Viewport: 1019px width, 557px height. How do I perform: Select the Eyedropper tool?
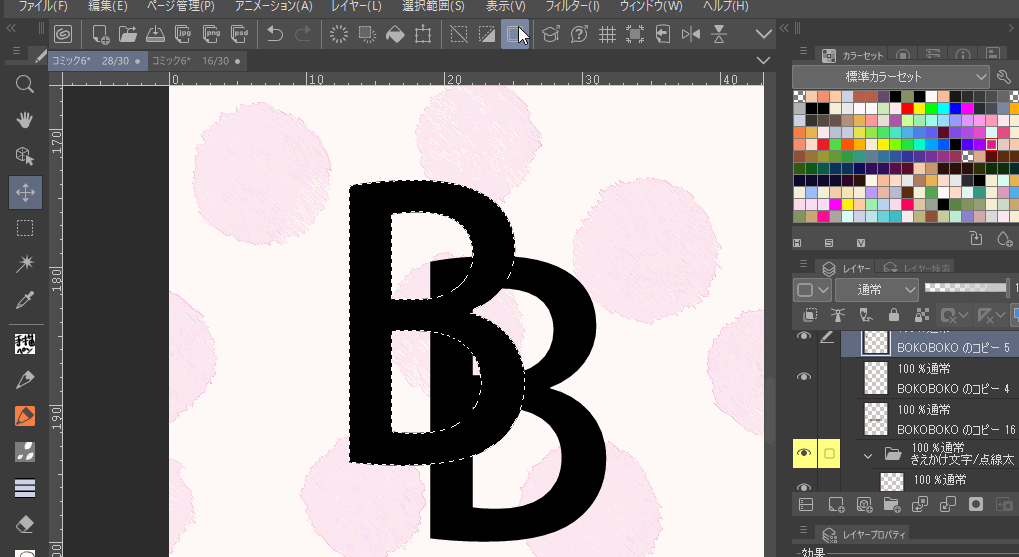tap(25, 300)
